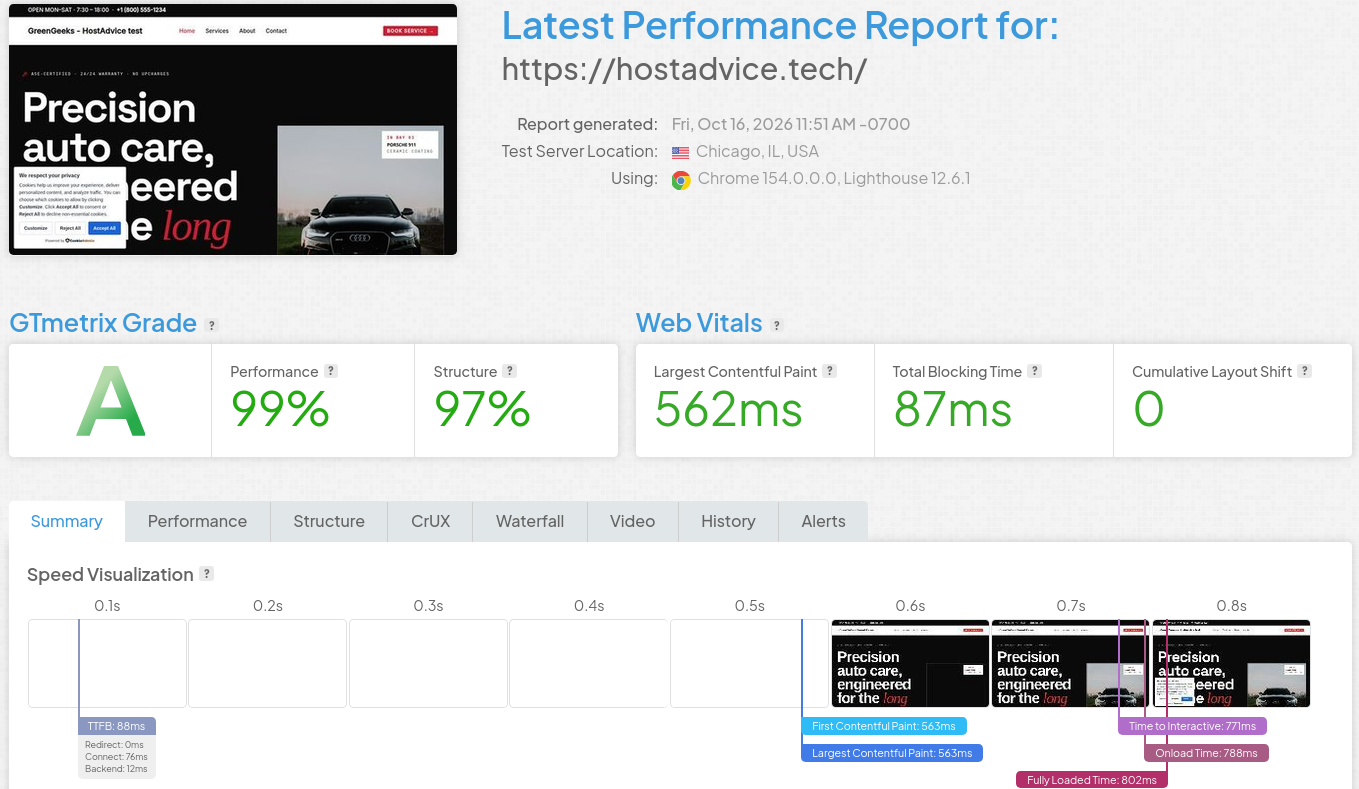The image size is (1359, 789).
Task: Show help for Total Blocking Time
Action: click(x=1035, y=371)
